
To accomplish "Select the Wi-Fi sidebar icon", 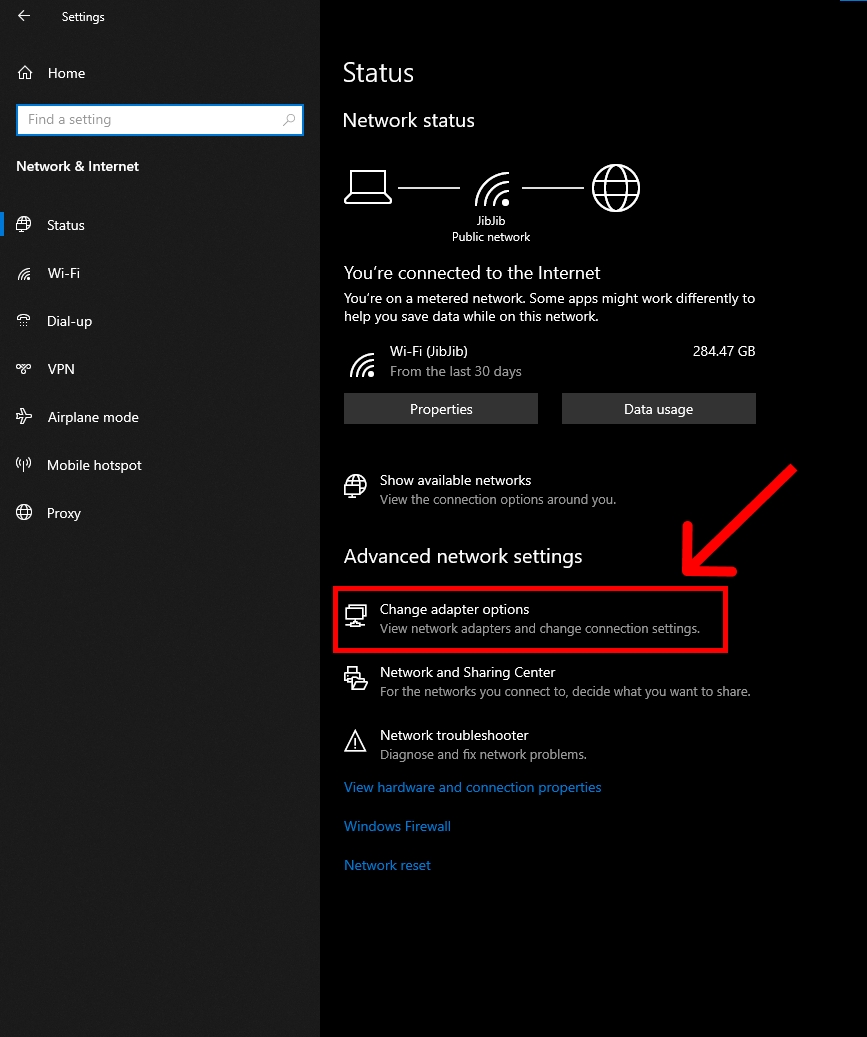I will [x=24, y=273].
